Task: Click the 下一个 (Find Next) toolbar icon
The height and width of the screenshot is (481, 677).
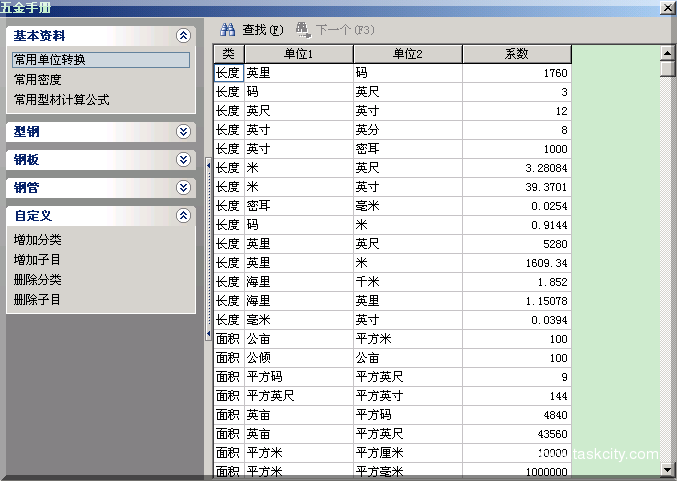Action: 303,30
